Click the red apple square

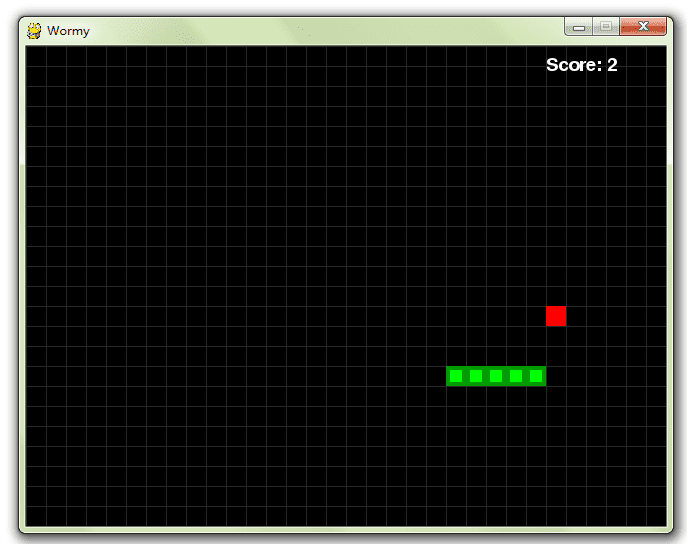tap(556, 316)
